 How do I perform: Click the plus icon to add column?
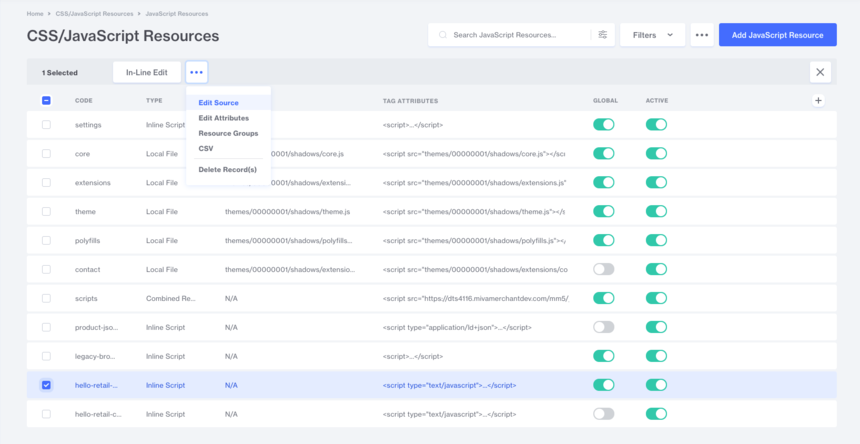818,100
